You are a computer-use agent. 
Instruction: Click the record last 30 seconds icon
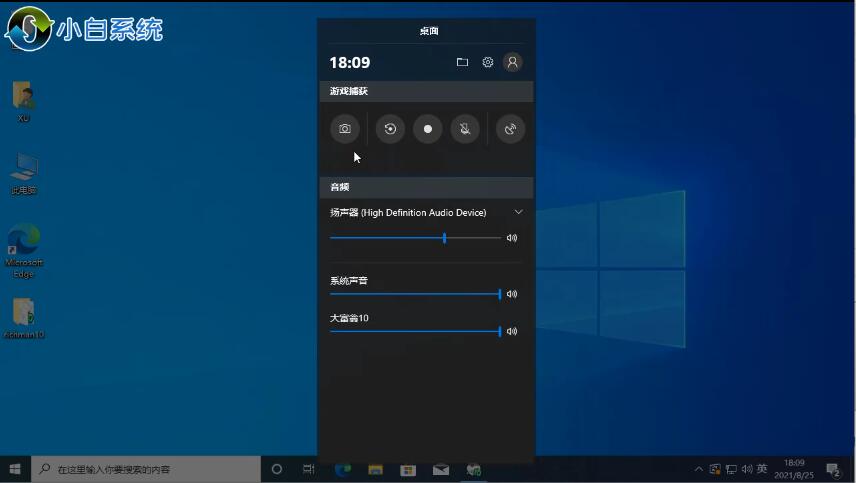pos(390,129)
